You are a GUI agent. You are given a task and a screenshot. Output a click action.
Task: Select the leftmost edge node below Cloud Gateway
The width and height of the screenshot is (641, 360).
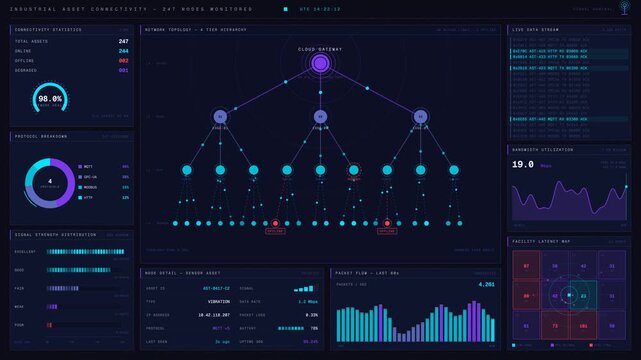[x=220, y=116]
